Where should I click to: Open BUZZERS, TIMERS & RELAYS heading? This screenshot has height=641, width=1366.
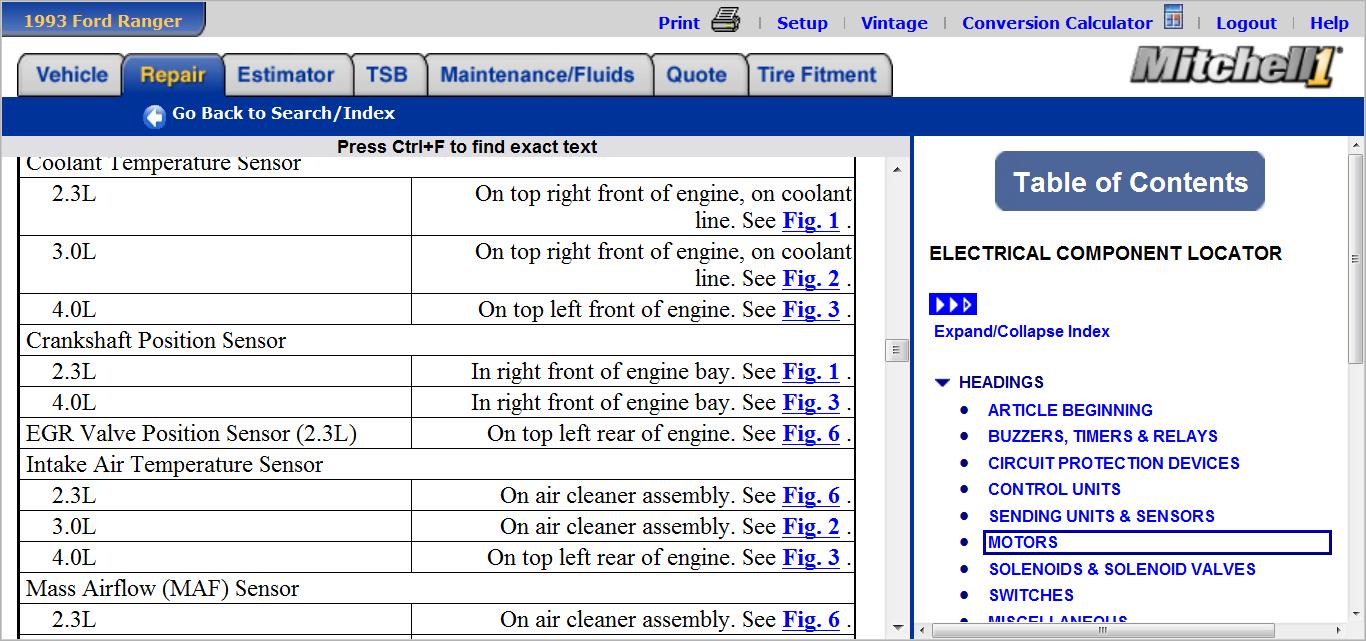point(1103,436)
